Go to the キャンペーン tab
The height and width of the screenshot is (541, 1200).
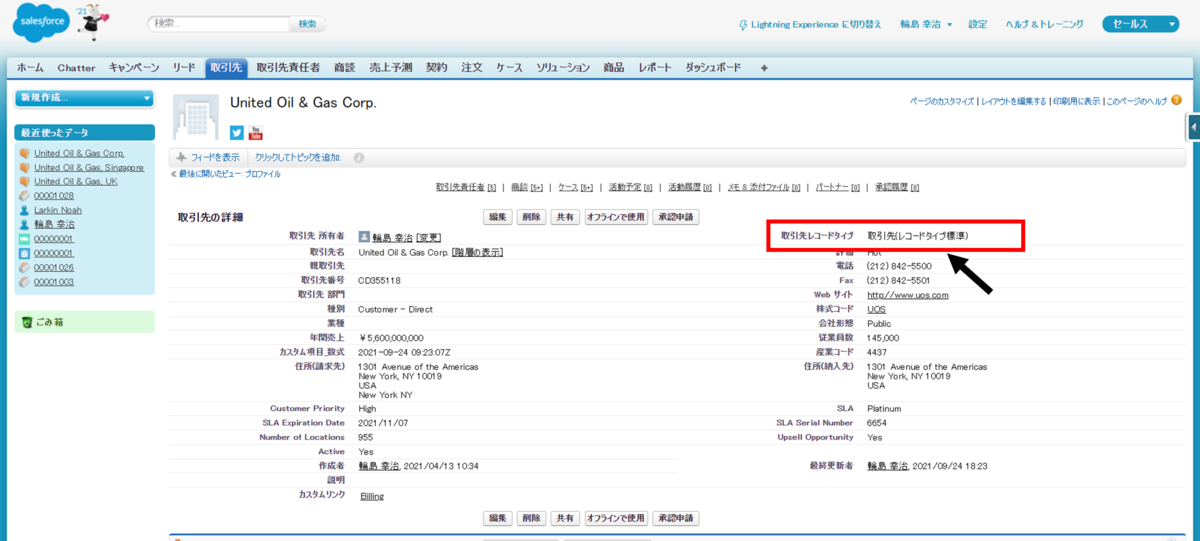134,68
